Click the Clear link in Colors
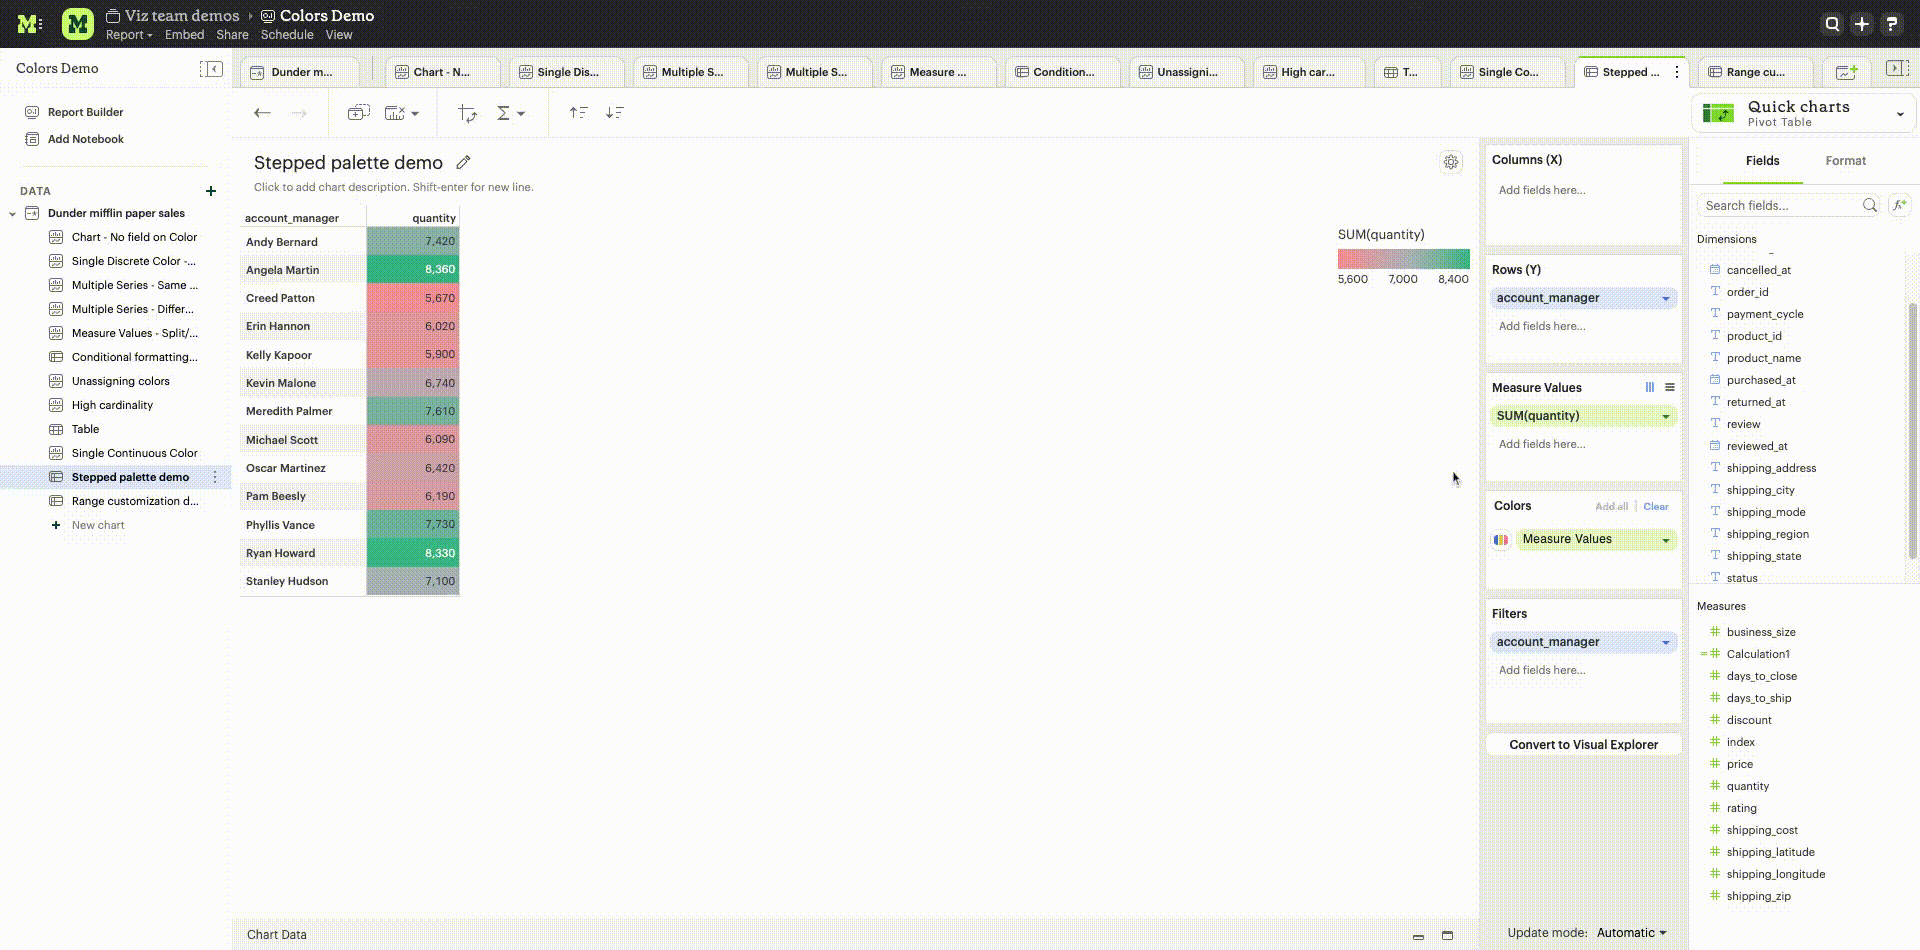Image resolution: width=1920 pixels, height=950 pixels. pos(1656,507)
